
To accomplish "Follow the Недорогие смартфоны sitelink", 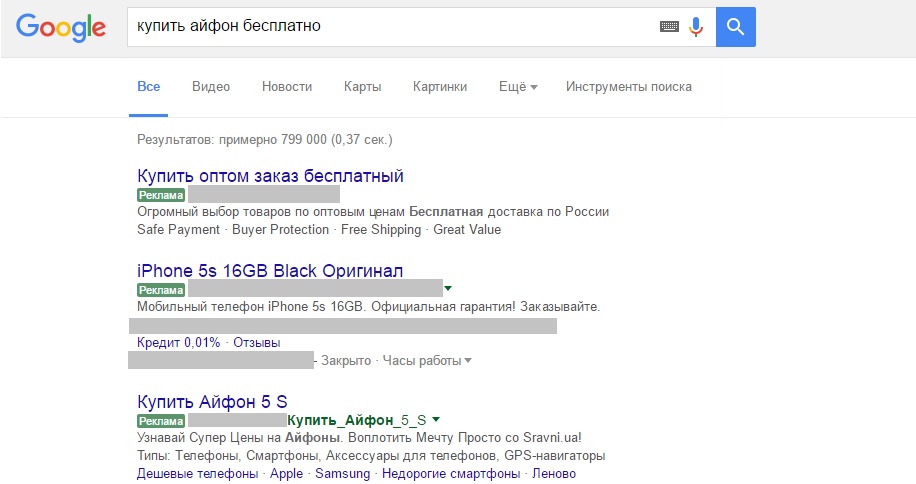I will 451,473.
